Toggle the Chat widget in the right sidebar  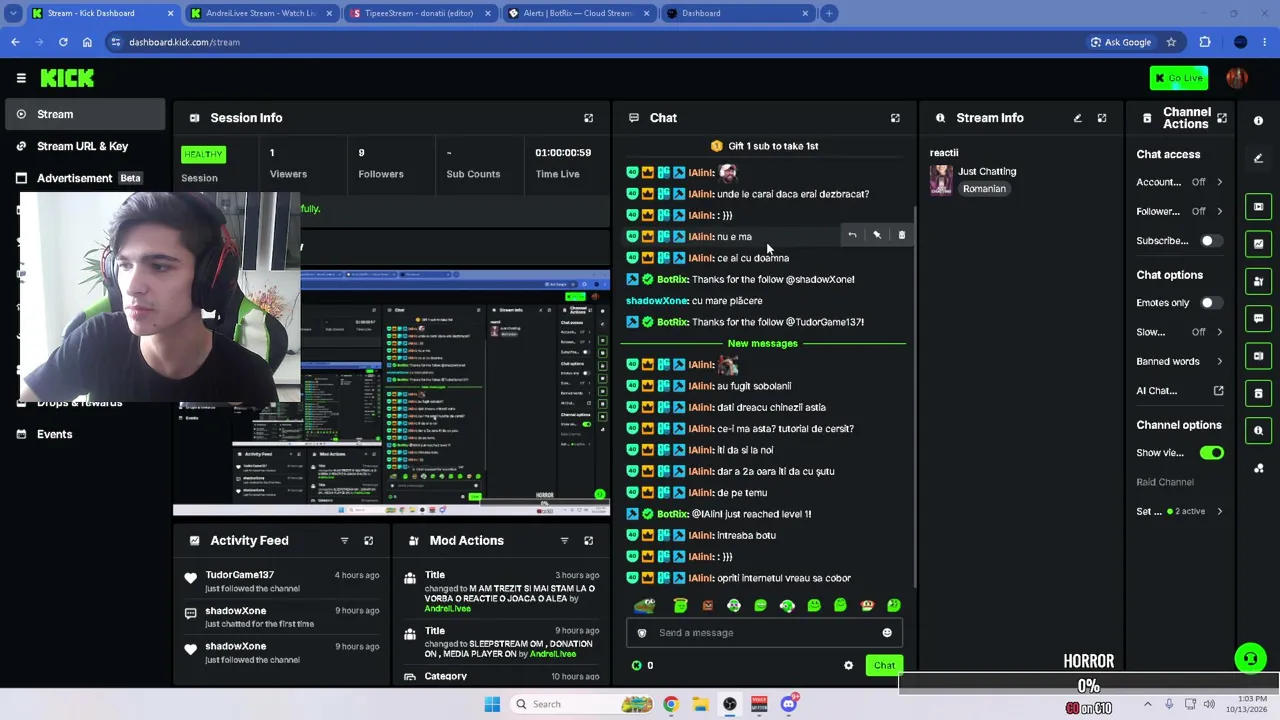[1258, 319]
